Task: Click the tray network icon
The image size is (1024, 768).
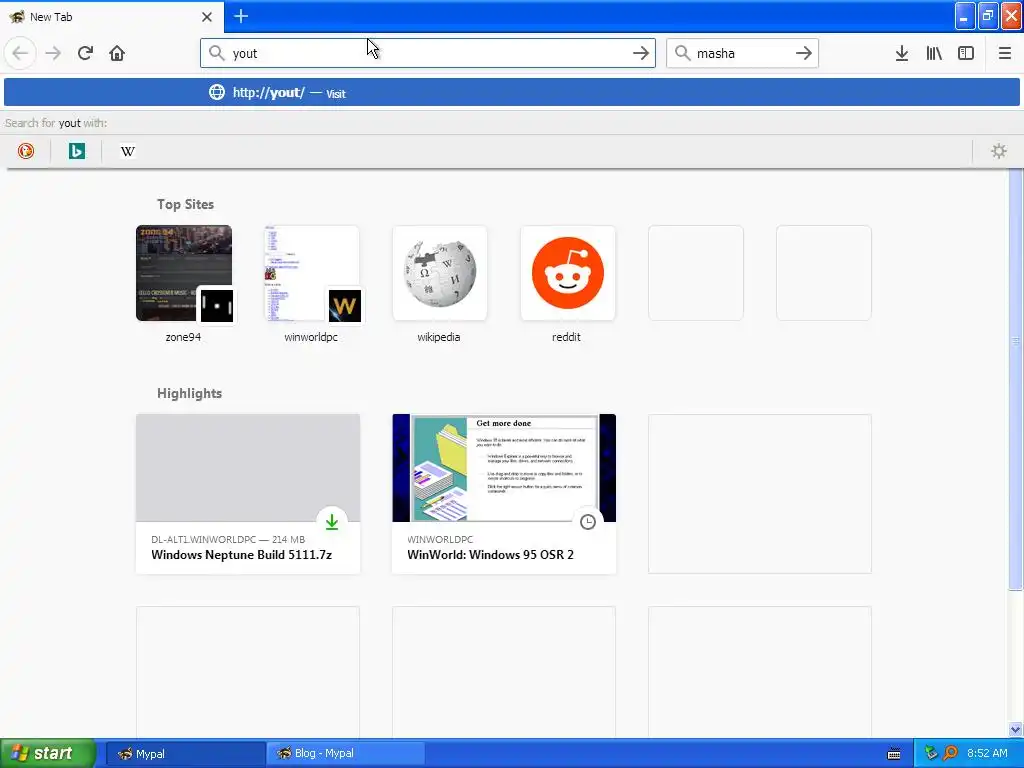Action: 931,753
